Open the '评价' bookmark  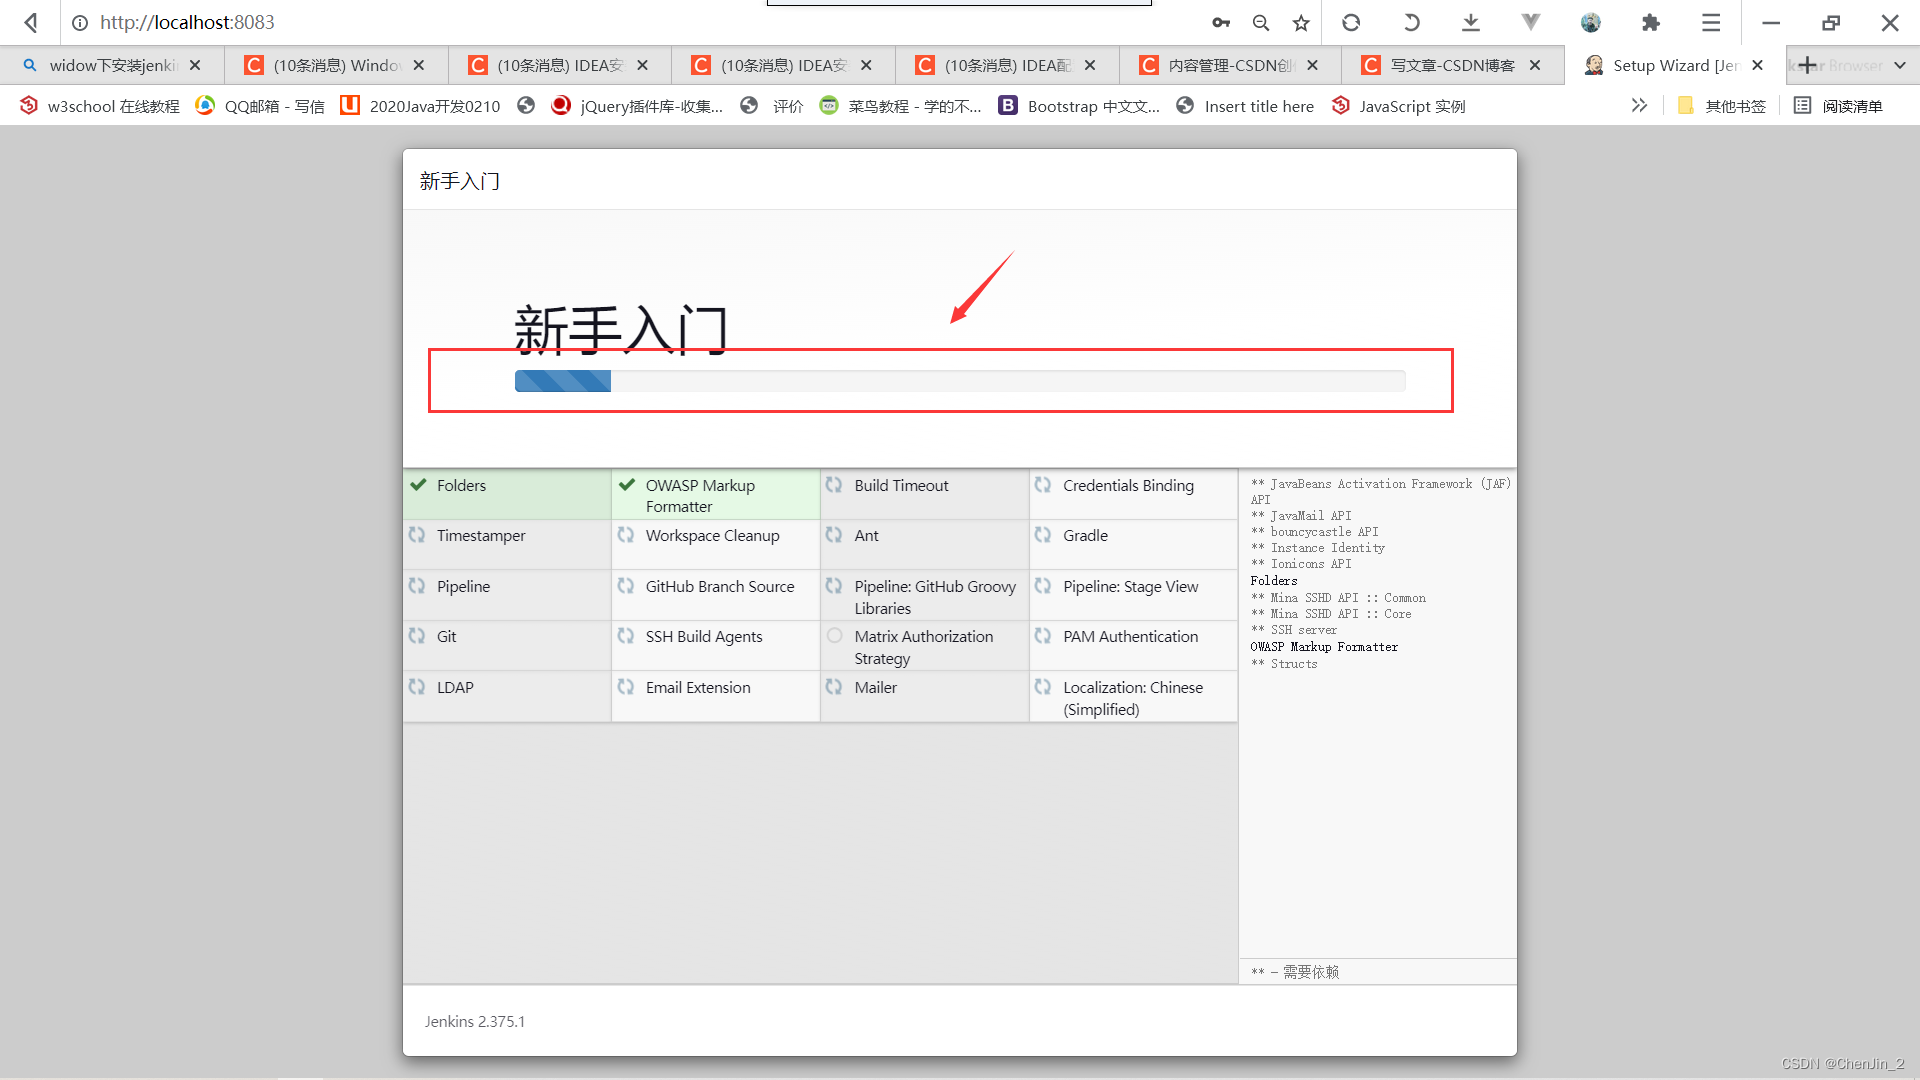click(772, 106)
